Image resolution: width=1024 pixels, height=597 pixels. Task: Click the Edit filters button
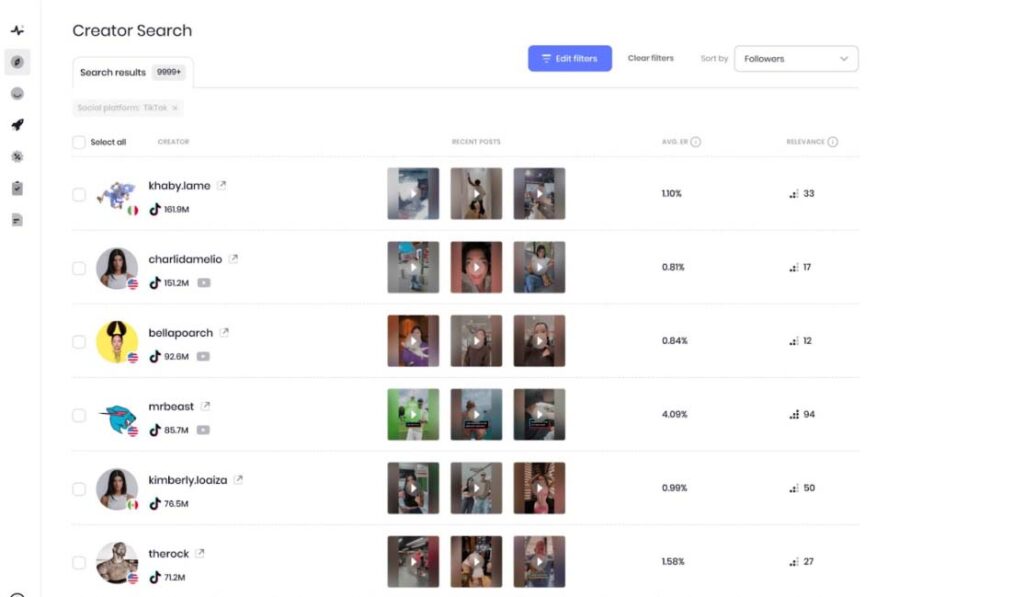click(x=569, y=58)
